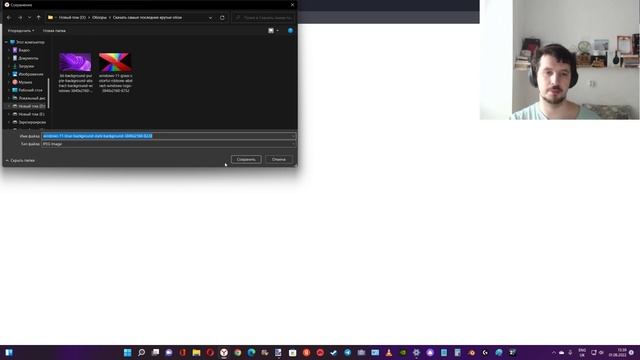
Task: Click Новый том (D:) breadcrumb segment
Action: [x=72, y=18]
